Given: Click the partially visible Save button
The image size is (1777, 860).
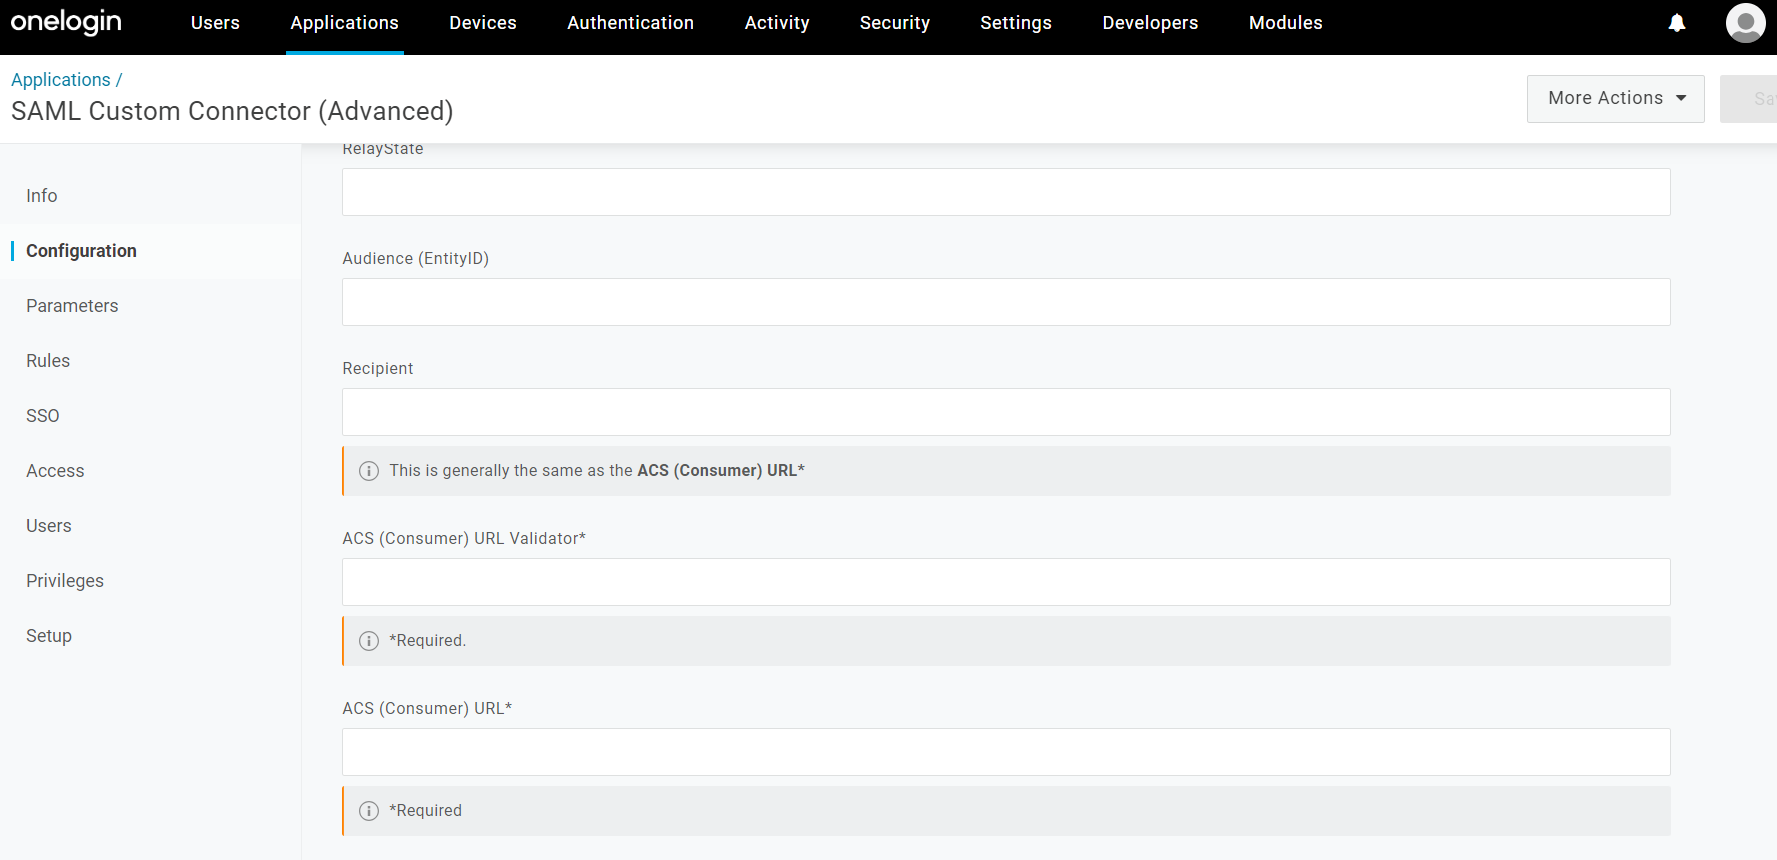Looking at the screenshot, I should pyautogui.click(x=1749, y=99).
